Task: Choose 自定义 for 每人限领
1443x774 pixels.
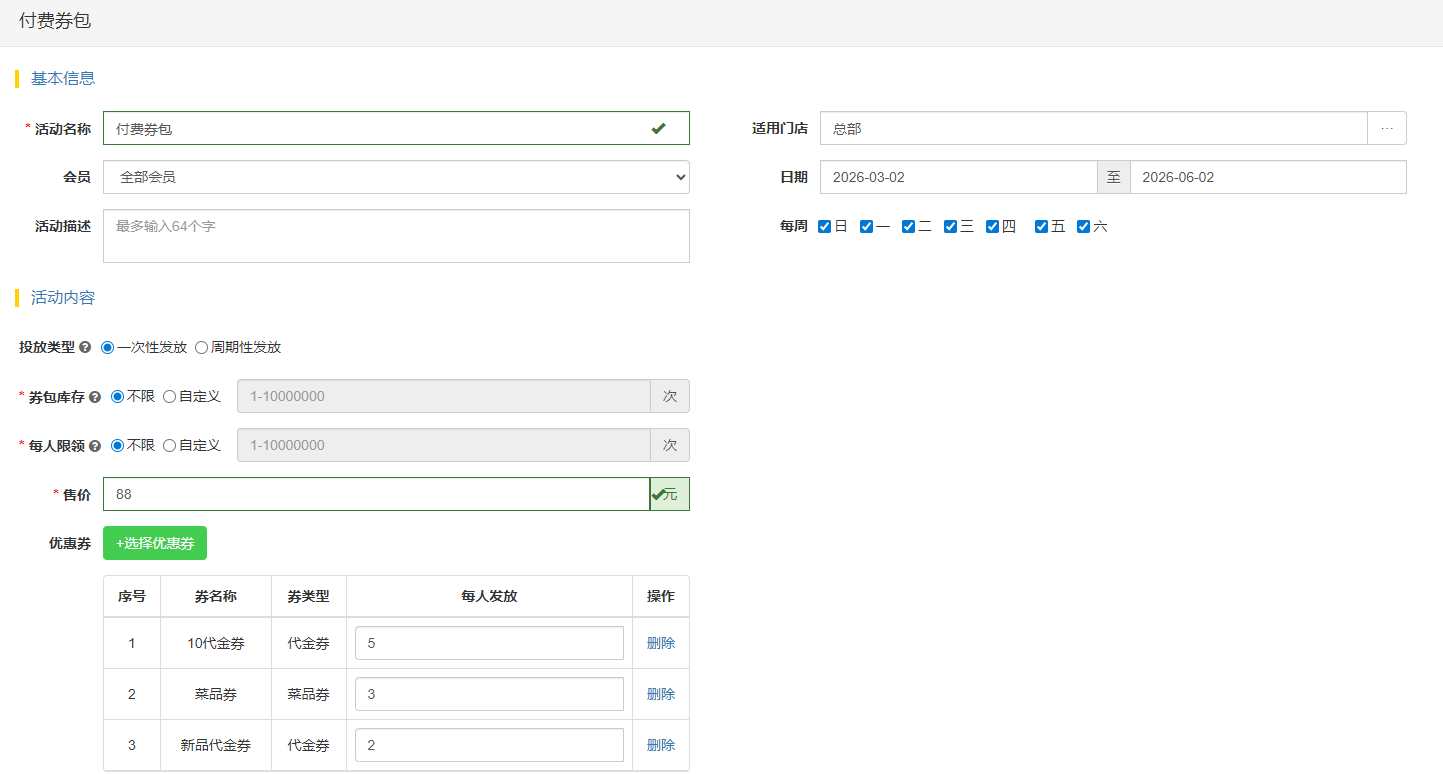Action: pyautogui.click(x=170, y=446)
